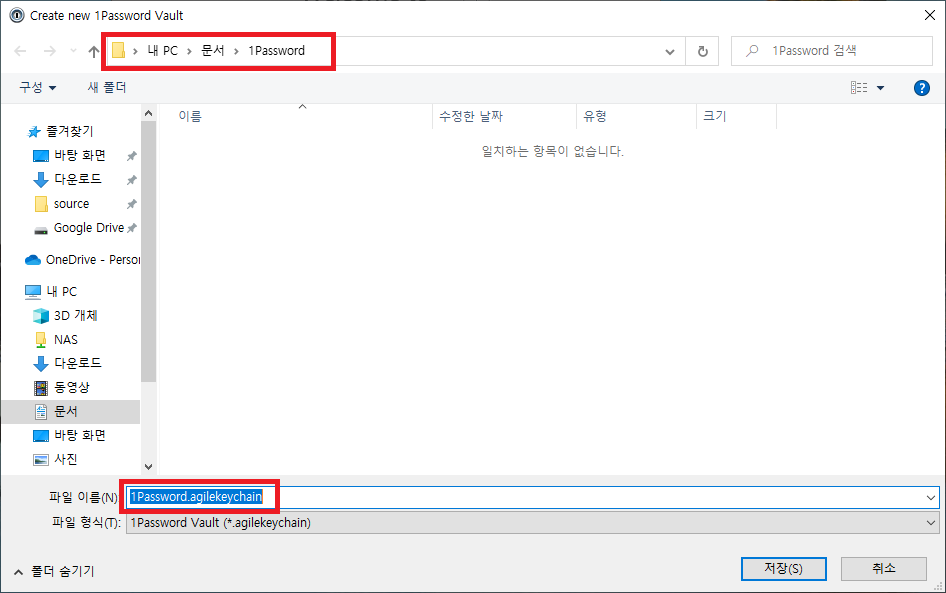
Task: Sort by the '크기' column header
Action: pos(736,116)
